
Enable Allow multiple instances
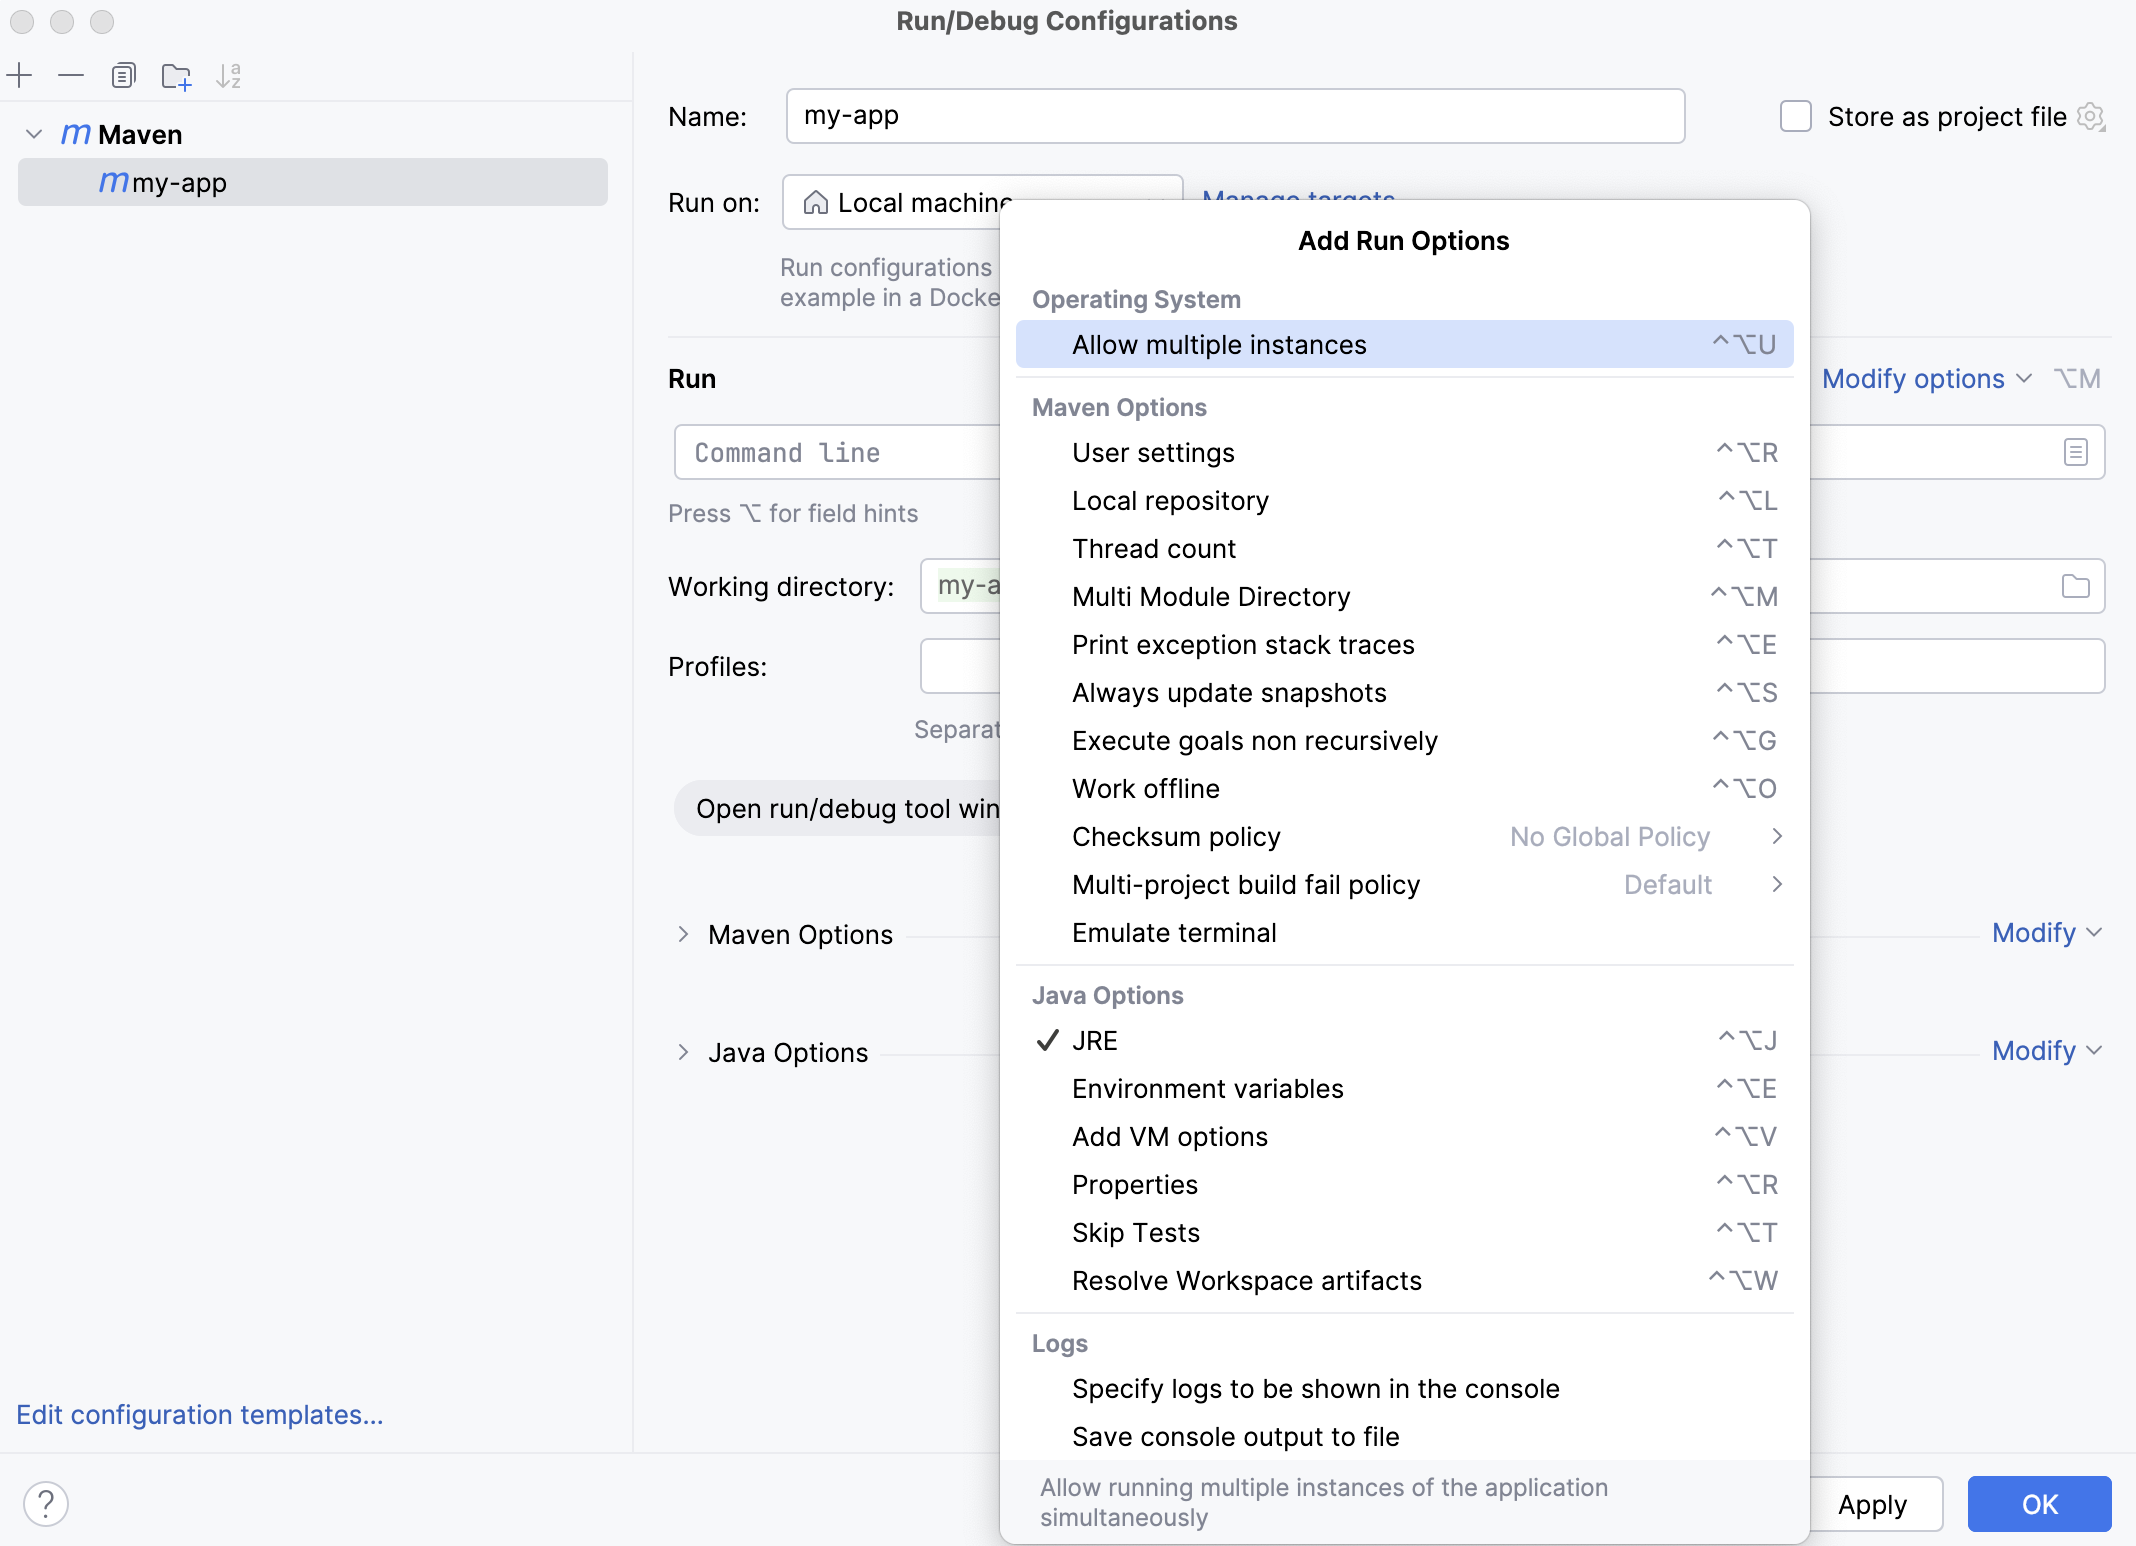1219,344
